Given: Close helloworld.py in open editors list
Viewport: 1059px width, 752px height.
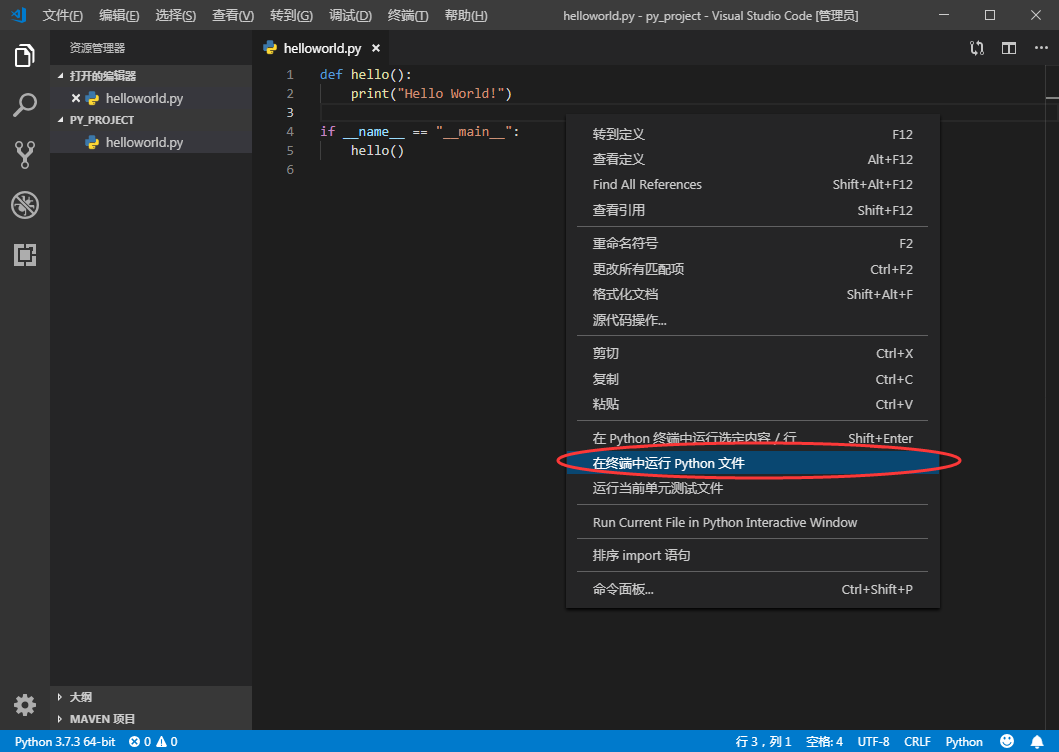Looking at the screenshot, I should (76, 98).
